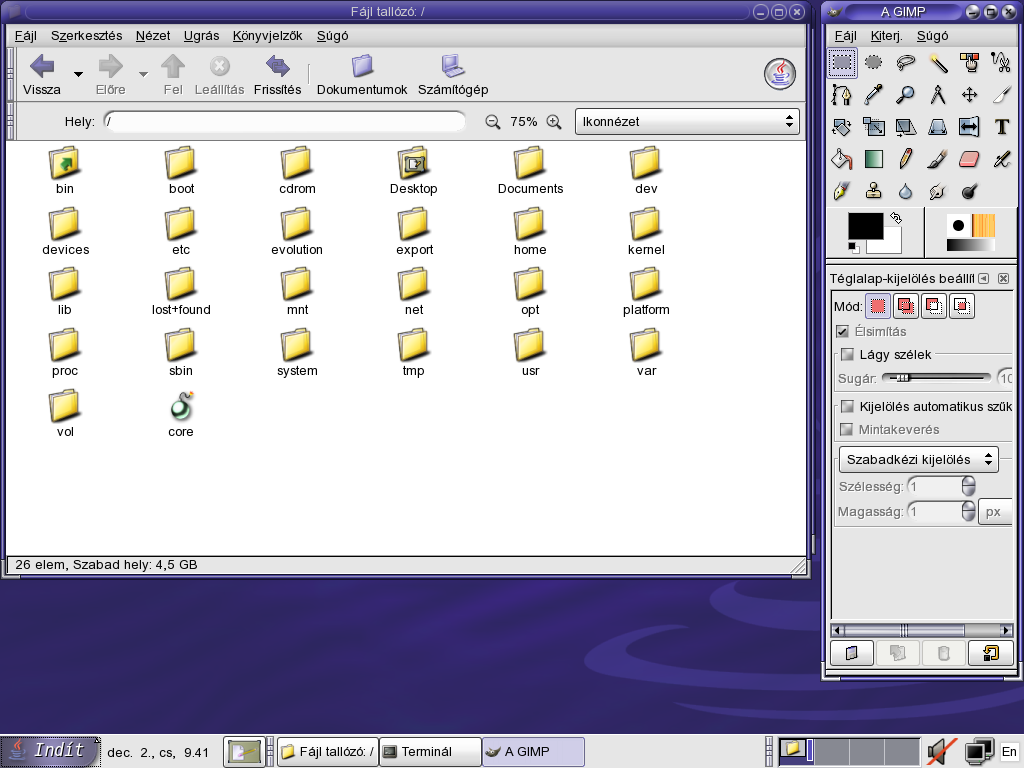Open the Szabadkézi kijelölés dropdown
The height and width of the screenshot is (768, 1024).
point(919,459)
